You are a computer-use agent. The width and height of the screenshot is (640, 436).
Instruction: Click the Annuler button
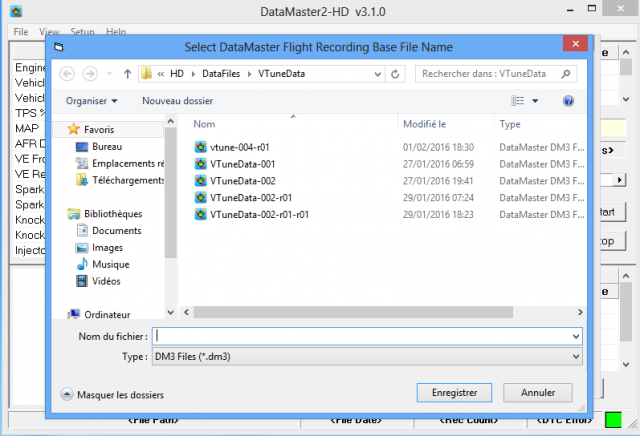click(538, 393)
